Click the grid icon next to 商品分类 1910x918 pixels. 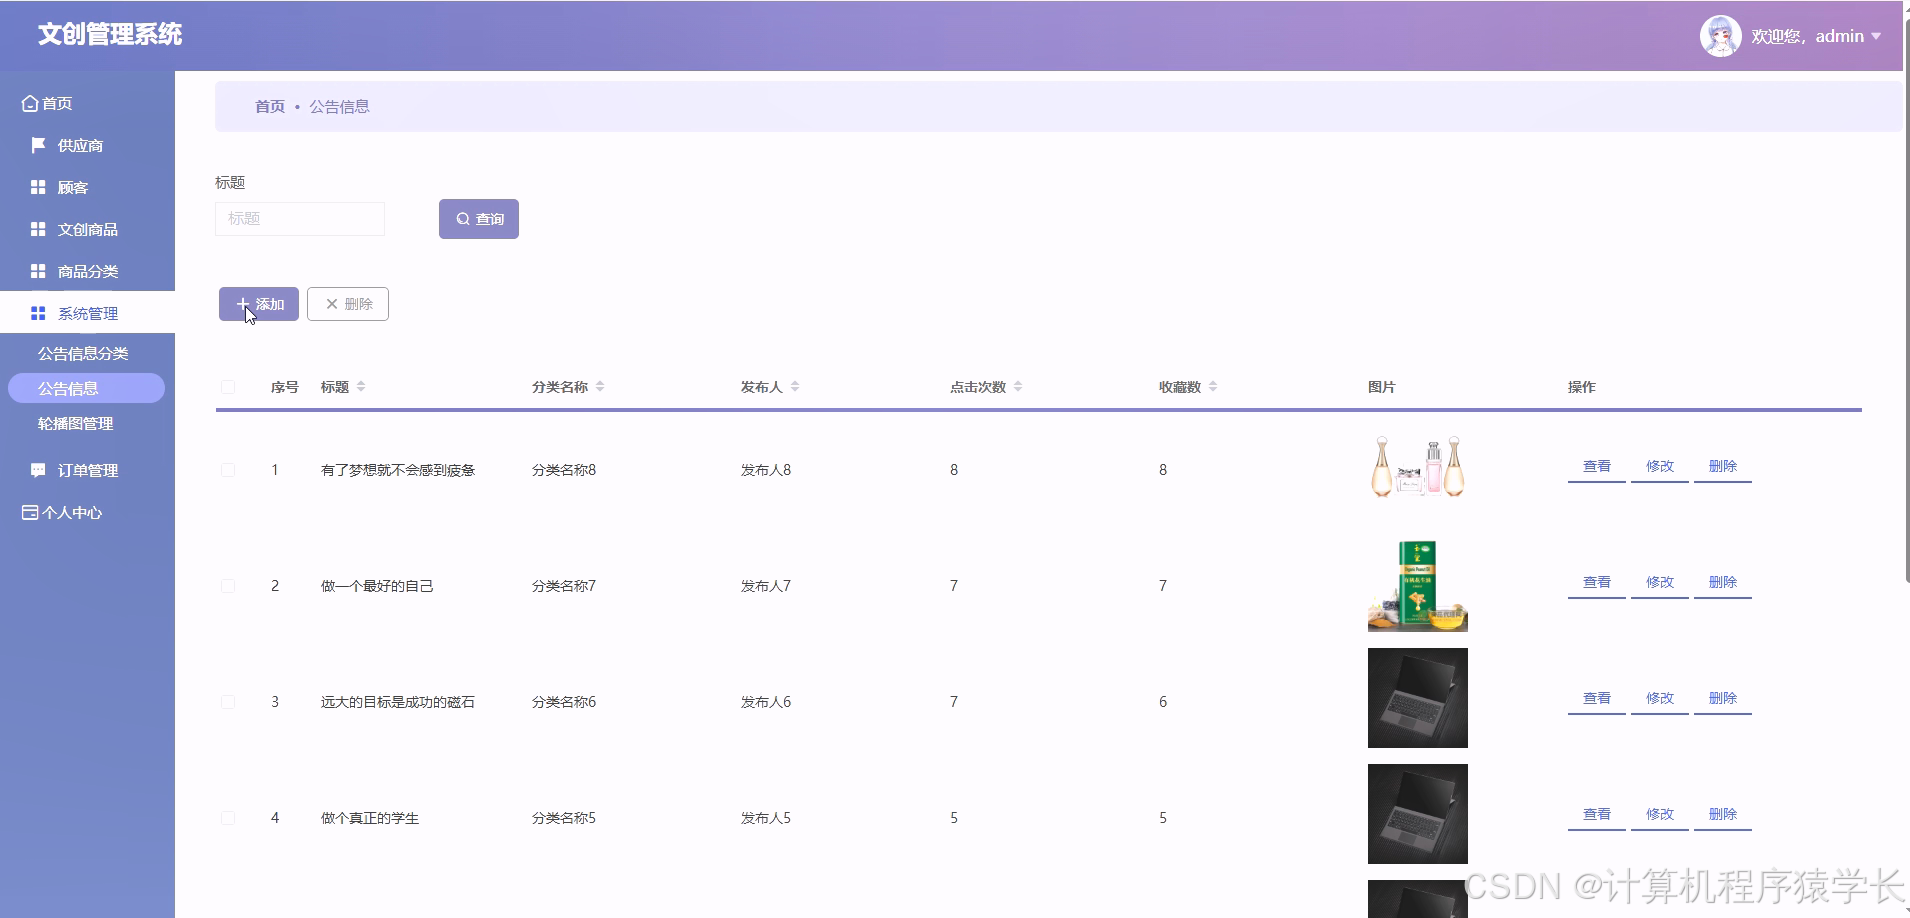click(38, 271)
